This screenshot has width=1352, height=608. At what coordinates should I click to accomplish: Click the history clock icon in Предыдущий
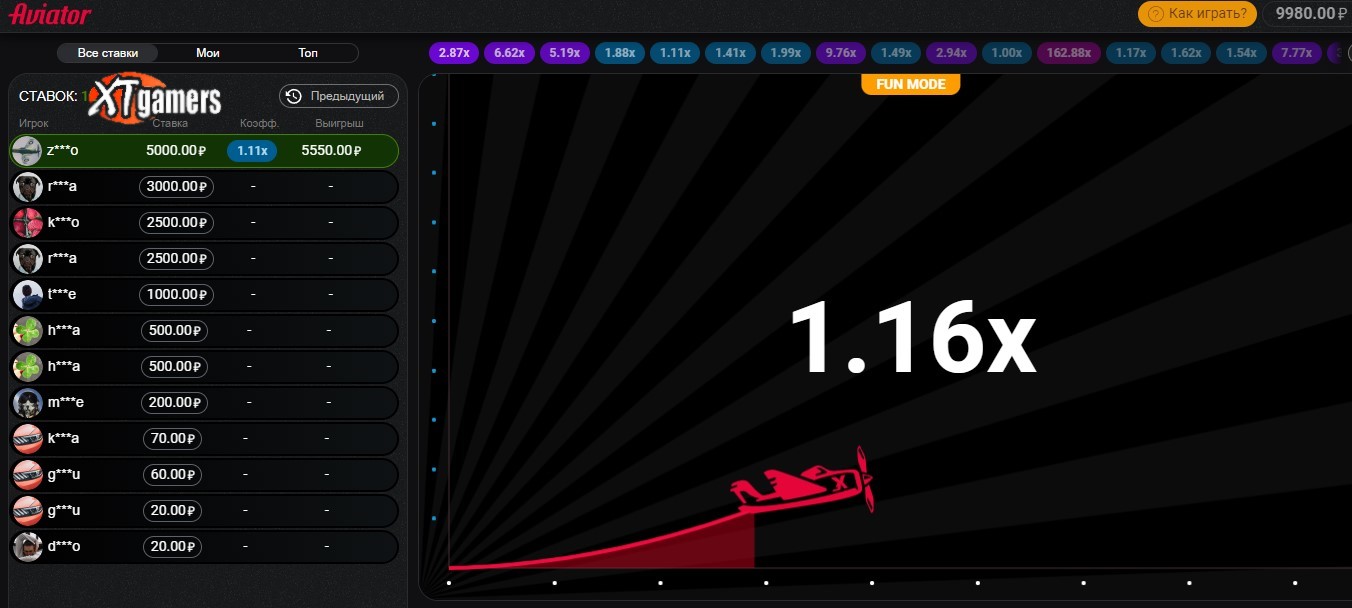coord(294,96)
